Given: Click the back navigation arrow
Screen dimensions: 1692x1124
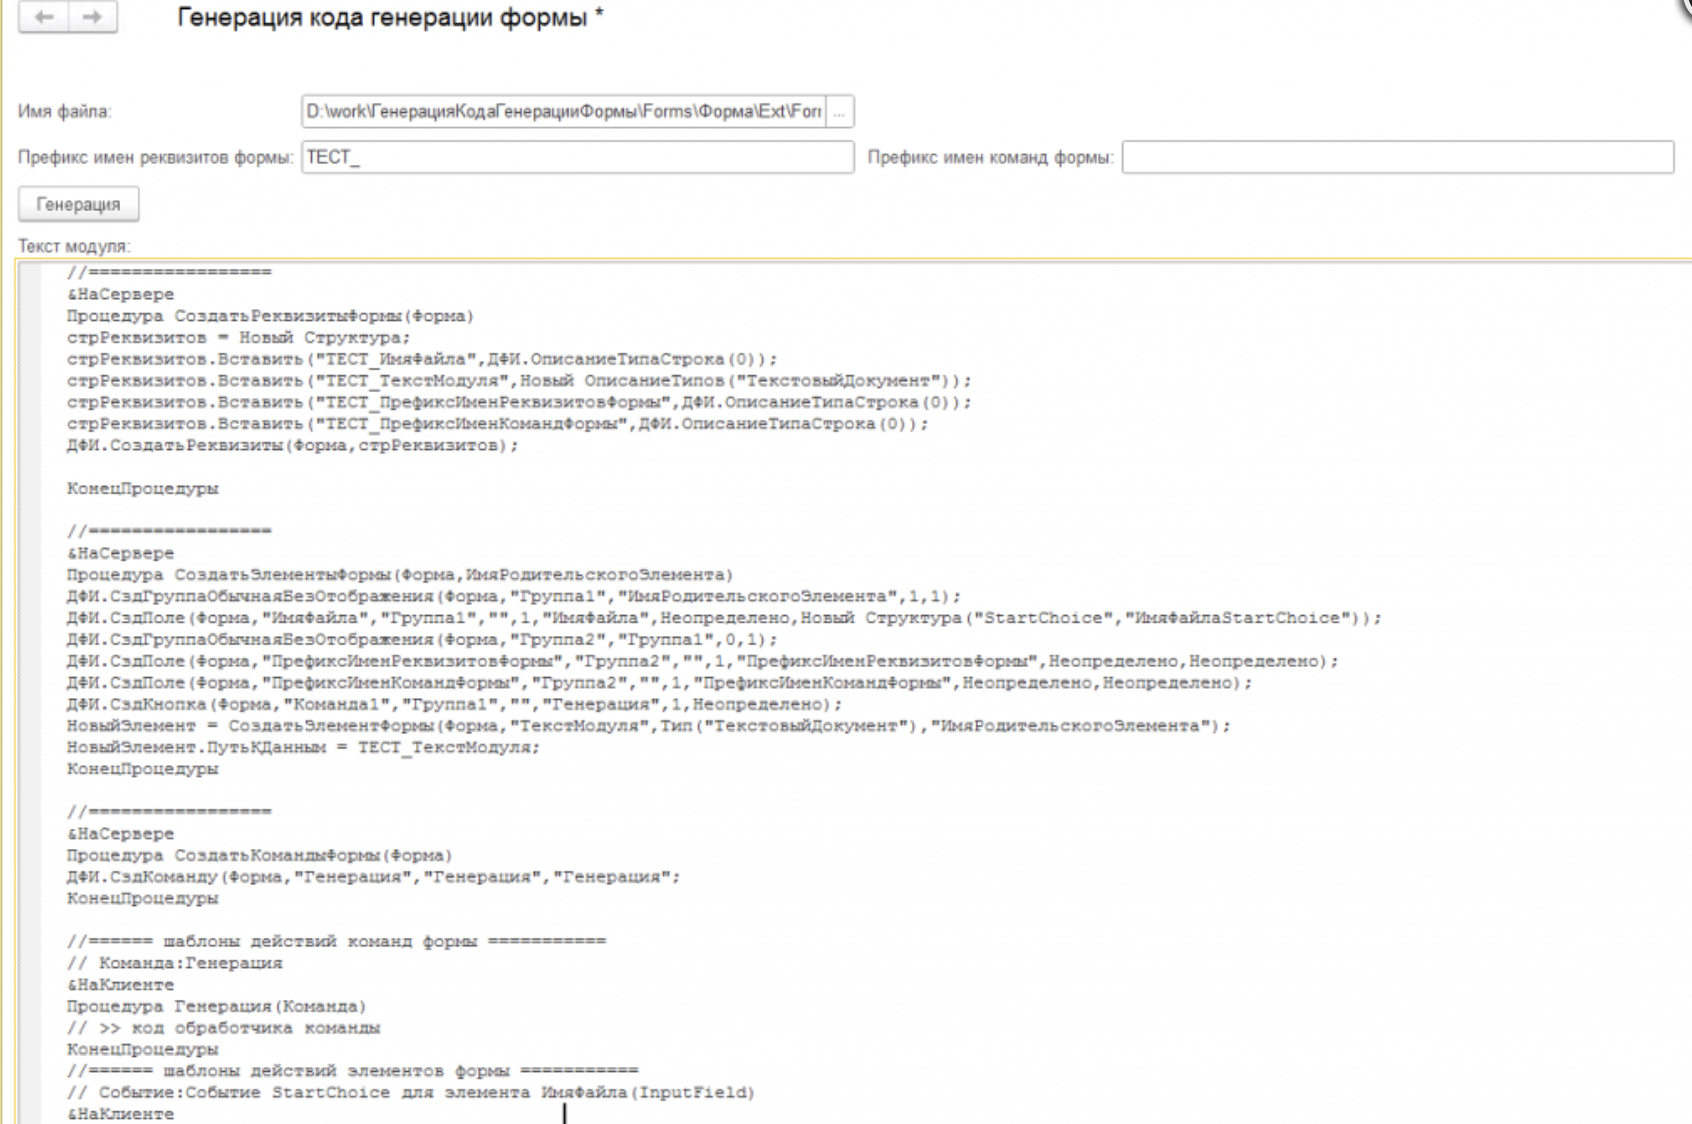Looking at the screenshot, I should [43, 17].
